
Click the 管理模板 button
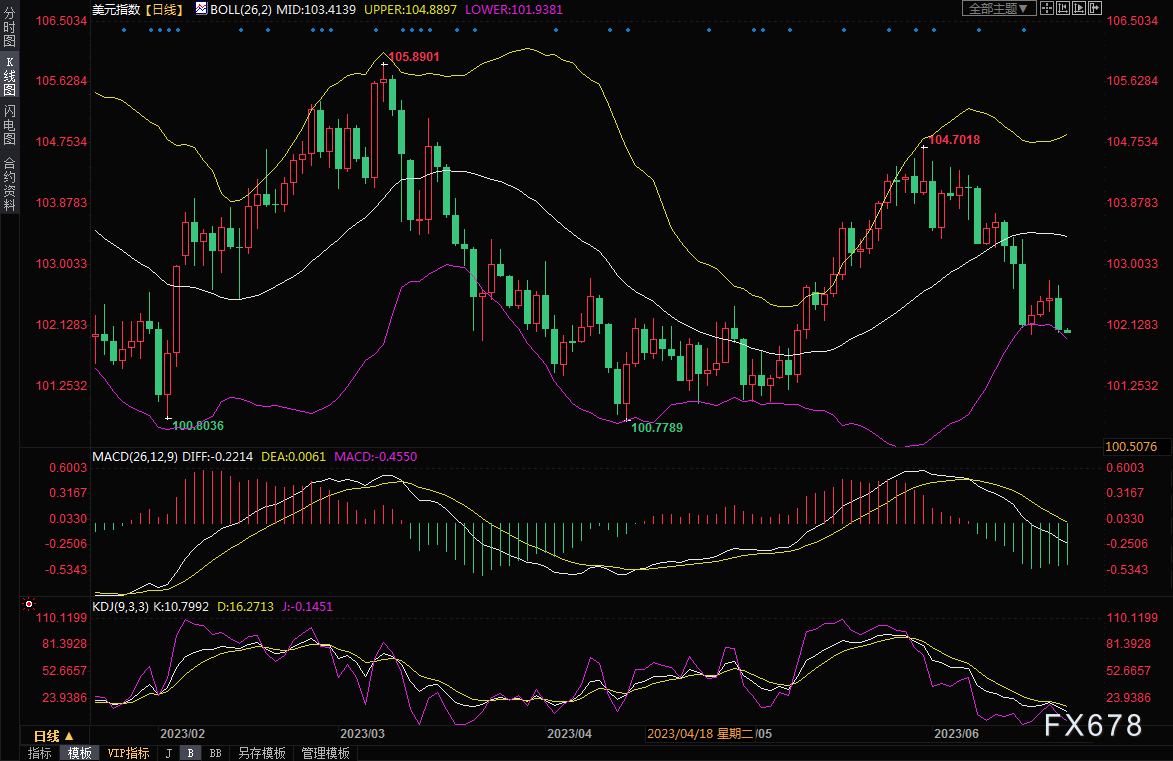[x=326, y=753]
